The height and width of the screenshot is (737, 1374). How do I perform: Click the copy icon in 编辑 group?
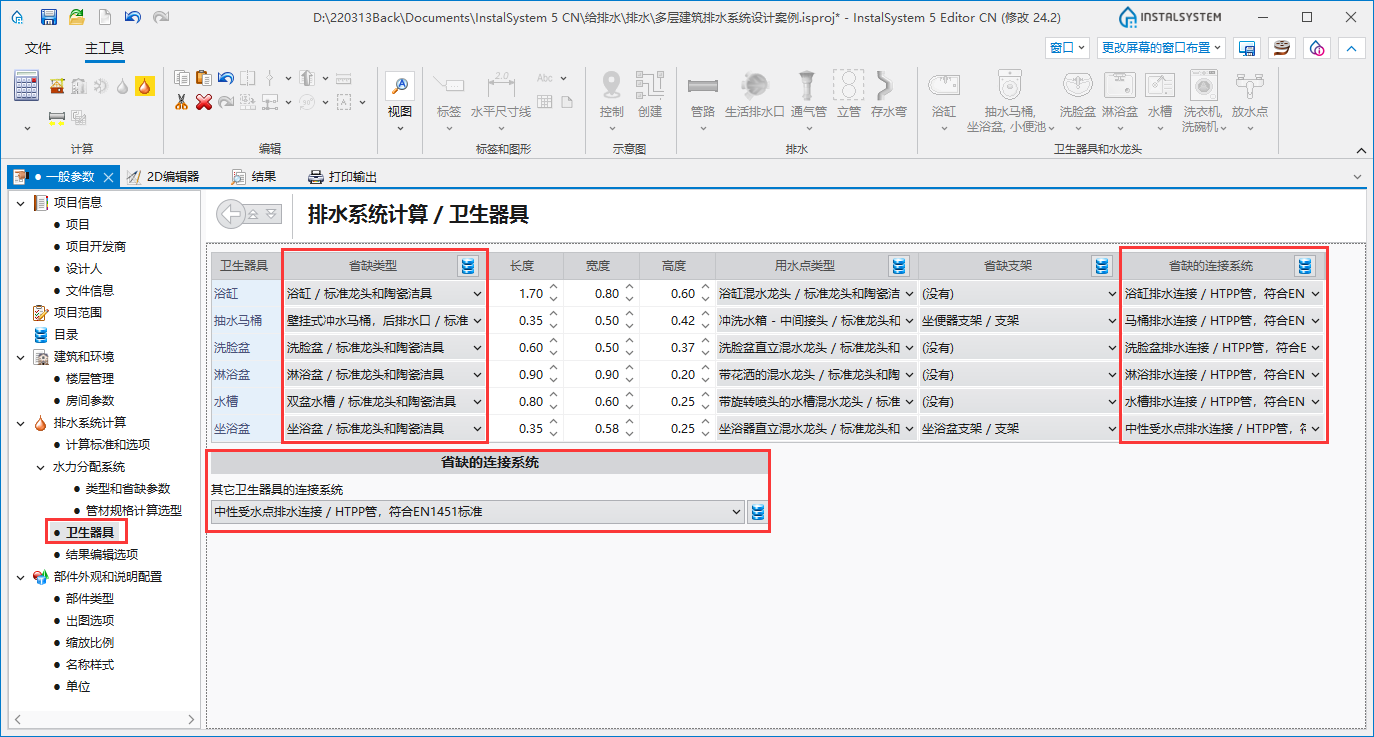click(x=181, y=77)
